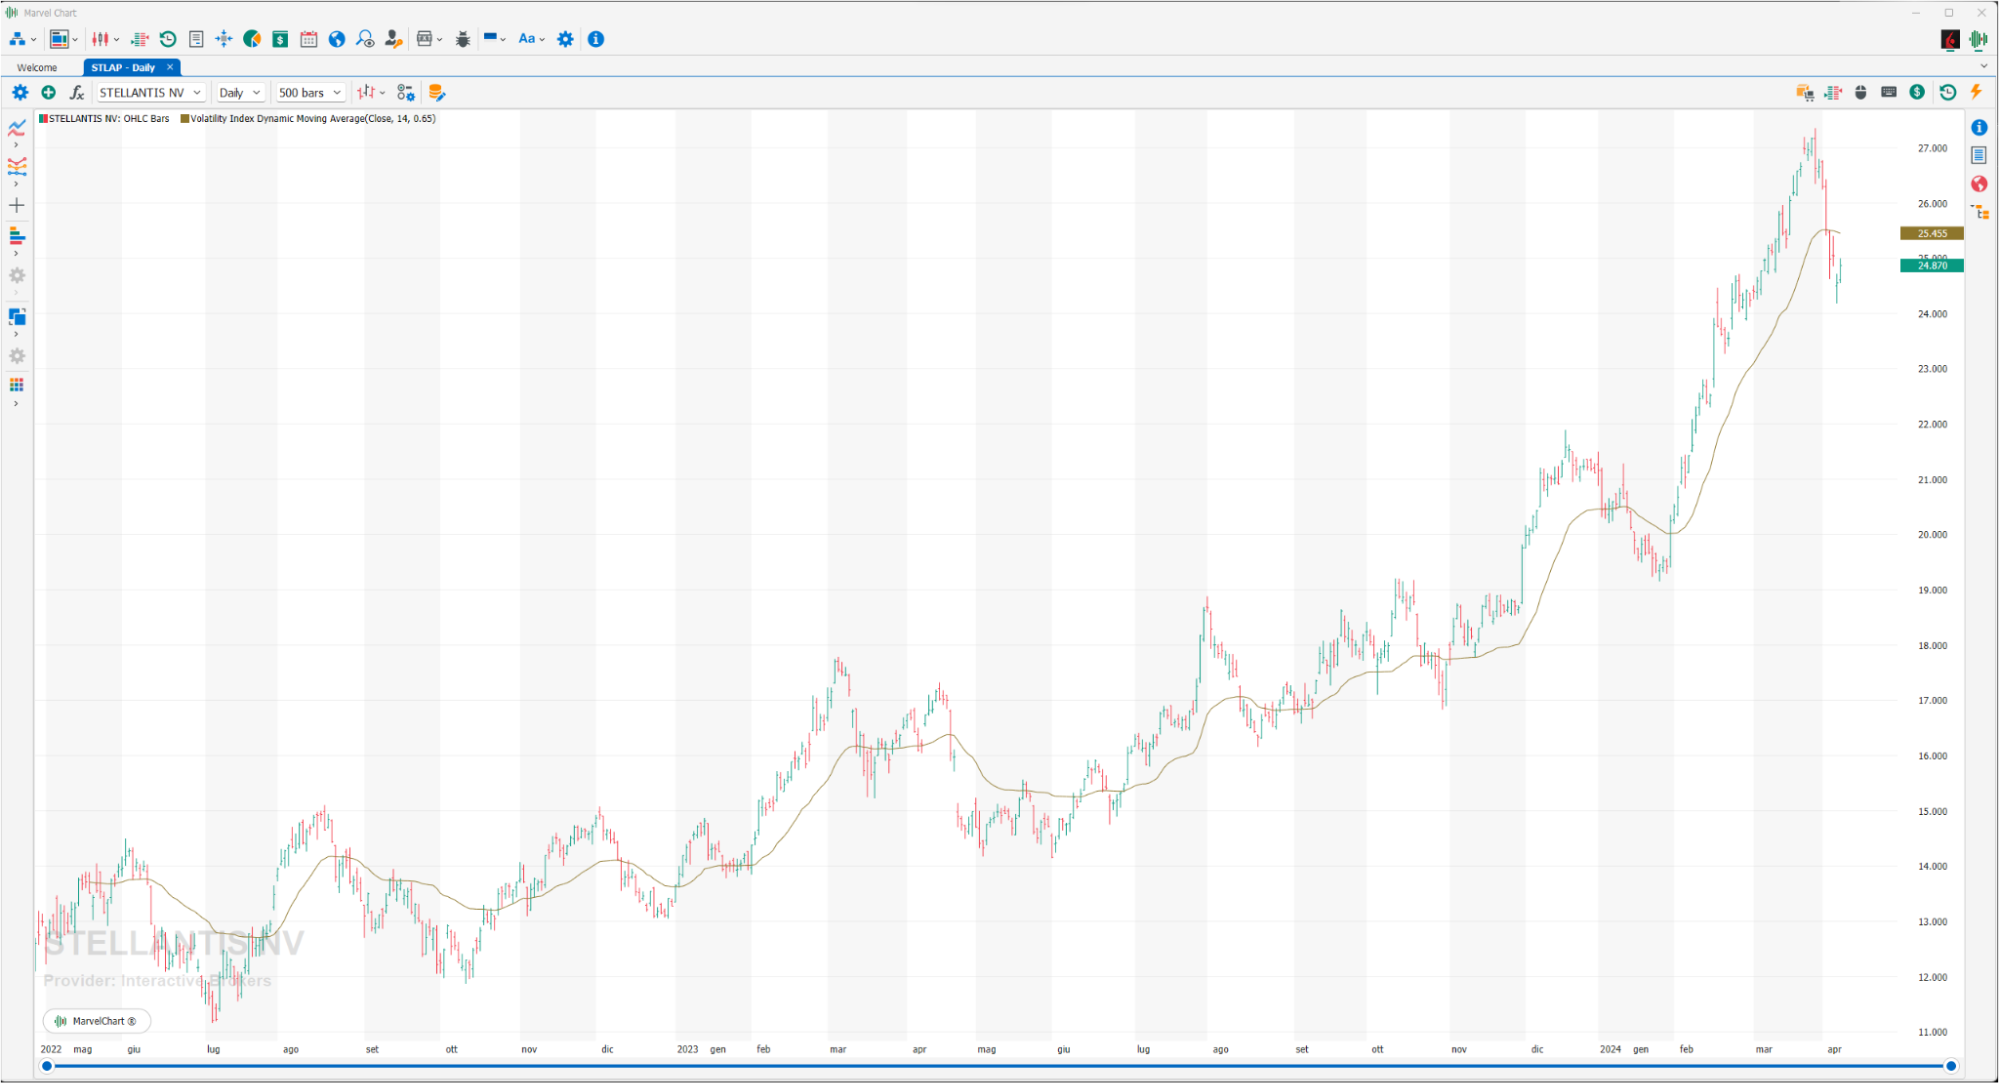Click the STELLANTIS NV: OHLC Bars legend
The height and width of the screenshot is (1084, 1999).
tap(104, 118)
